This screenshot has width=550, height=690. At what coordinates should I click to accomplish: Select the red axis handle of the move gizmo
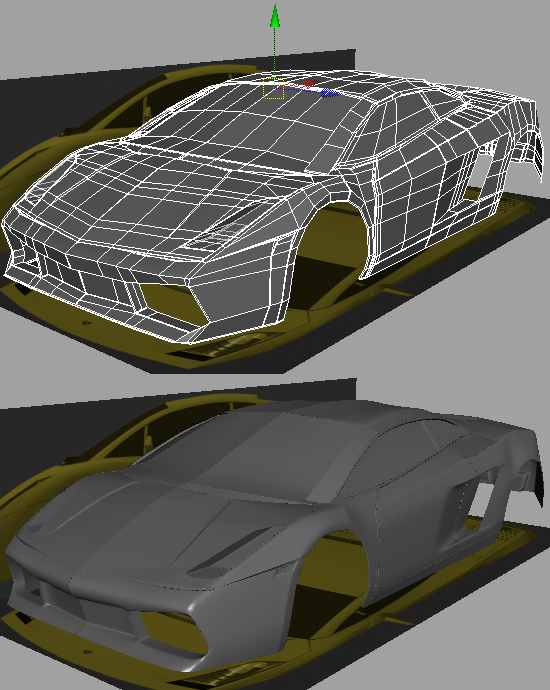tap(310, 83)
